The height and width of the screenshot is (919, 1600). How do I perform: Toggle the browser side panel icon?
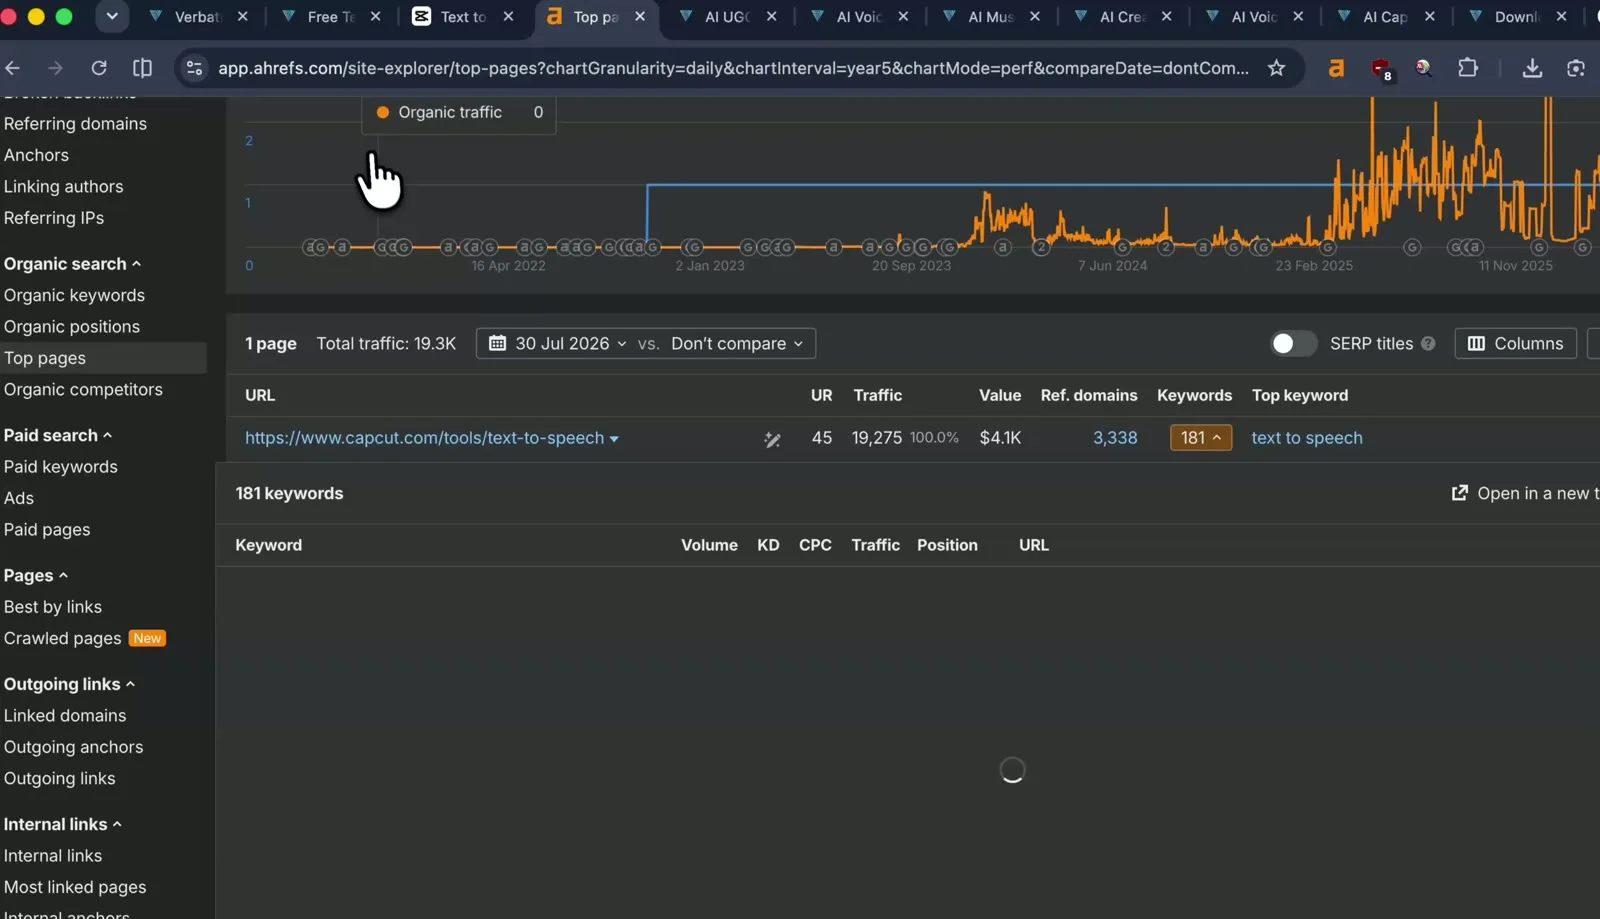(142, 68)
